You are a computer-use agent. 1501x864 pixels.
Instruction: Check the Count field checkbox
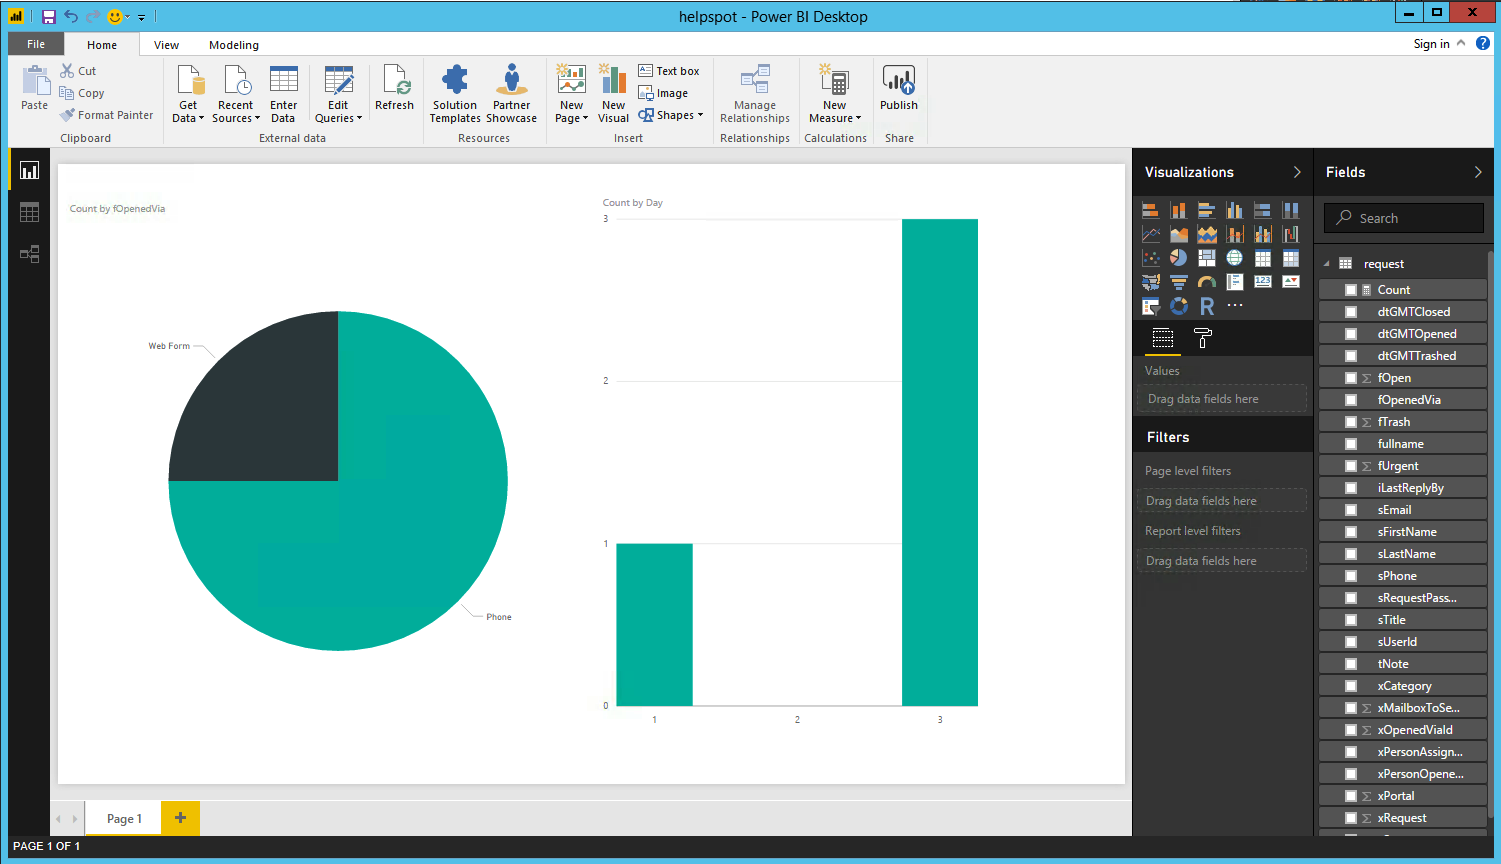1351,290
